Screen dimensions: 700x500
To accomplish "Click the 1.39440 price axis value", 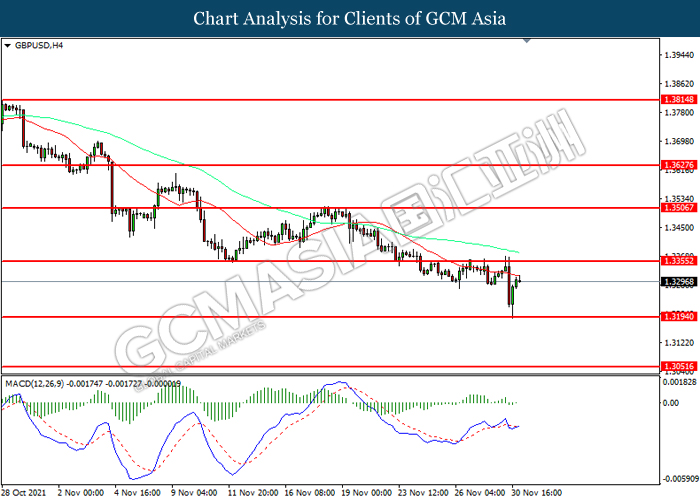I will 679,55.
